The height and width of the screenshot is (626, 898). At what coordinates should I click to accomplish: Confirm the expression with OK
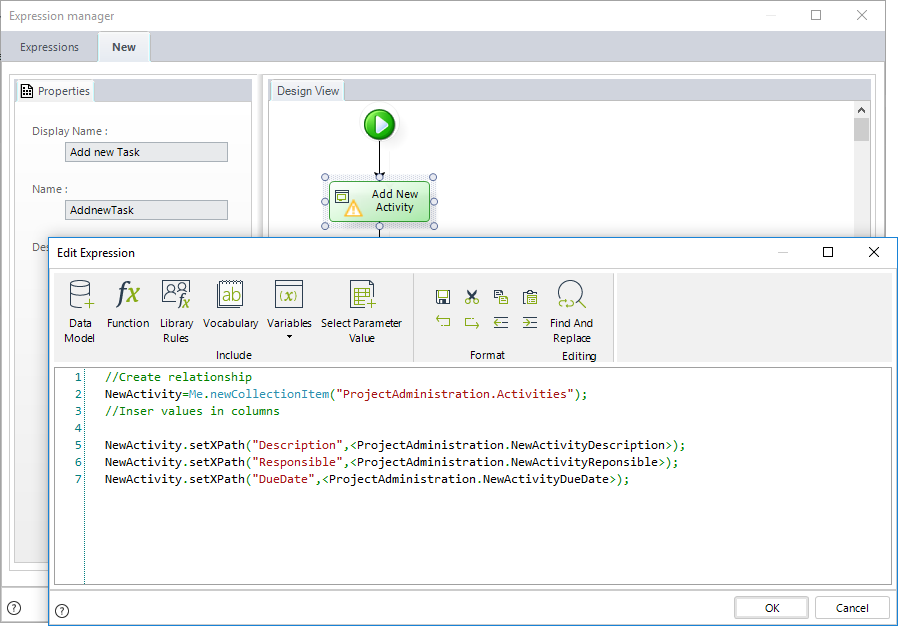(x=771, y=608)
